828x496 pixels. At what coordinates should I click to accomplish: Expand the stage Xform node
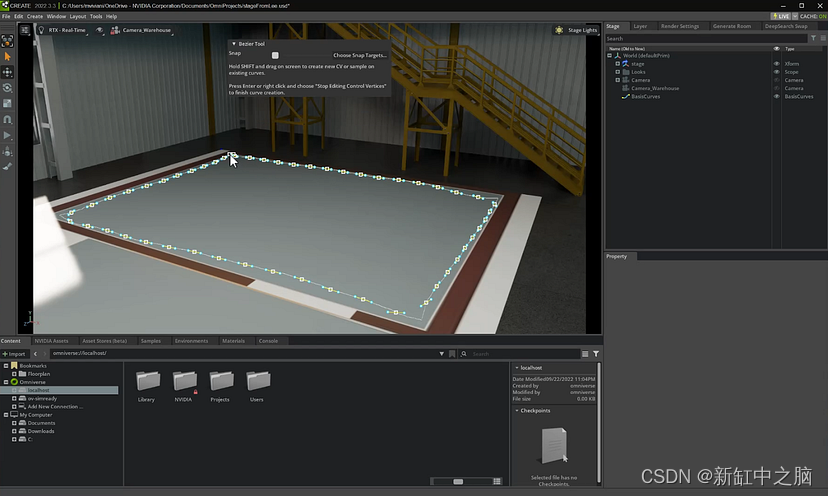click(x=617, y=63)
